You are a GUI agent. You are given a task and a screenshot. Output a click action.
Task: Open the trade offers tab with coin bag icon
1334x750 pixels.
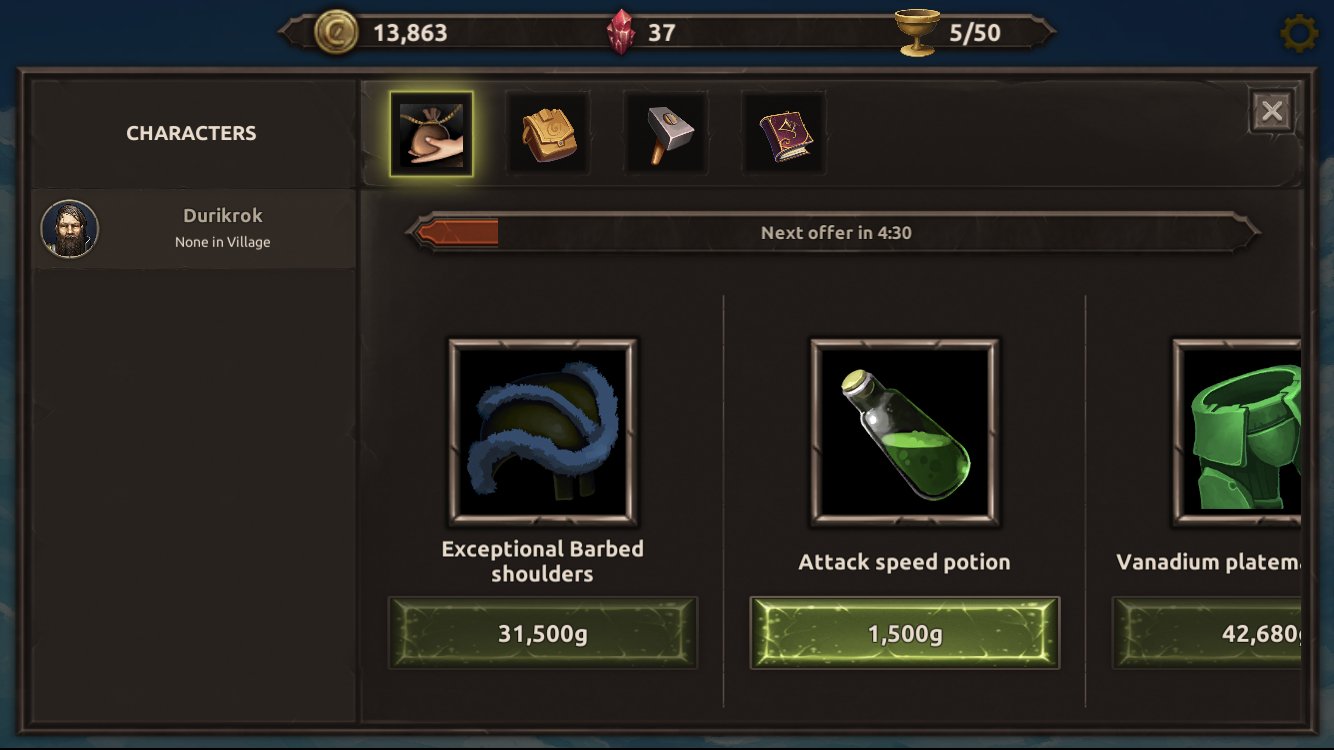(x=431, y=134)
